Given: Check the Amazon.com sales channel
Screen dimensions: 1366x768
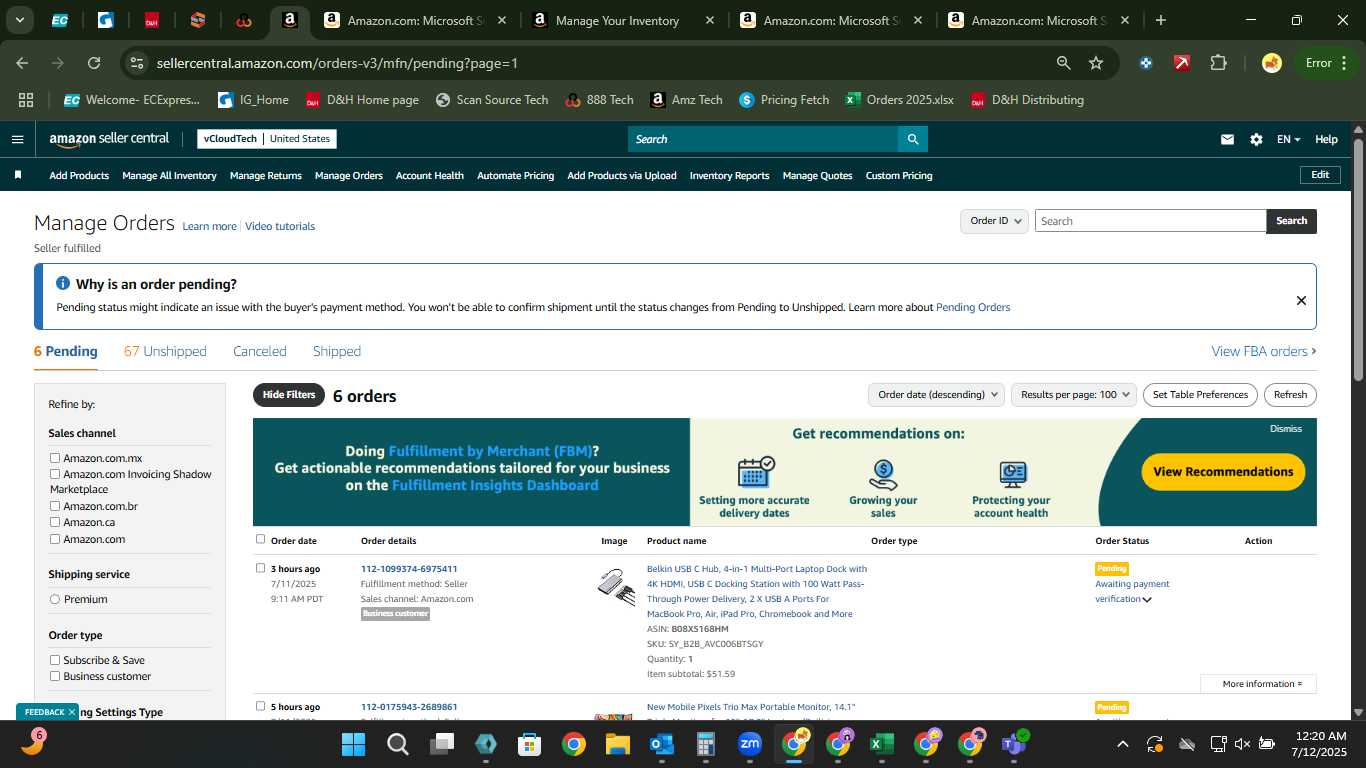Looking at the screenshot, I should (x=55, y=539).
